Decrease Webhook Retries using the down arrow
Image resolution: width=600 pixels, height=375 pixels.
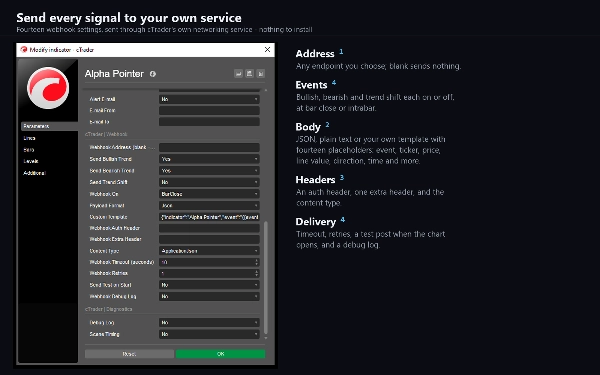tap(256, 276)
